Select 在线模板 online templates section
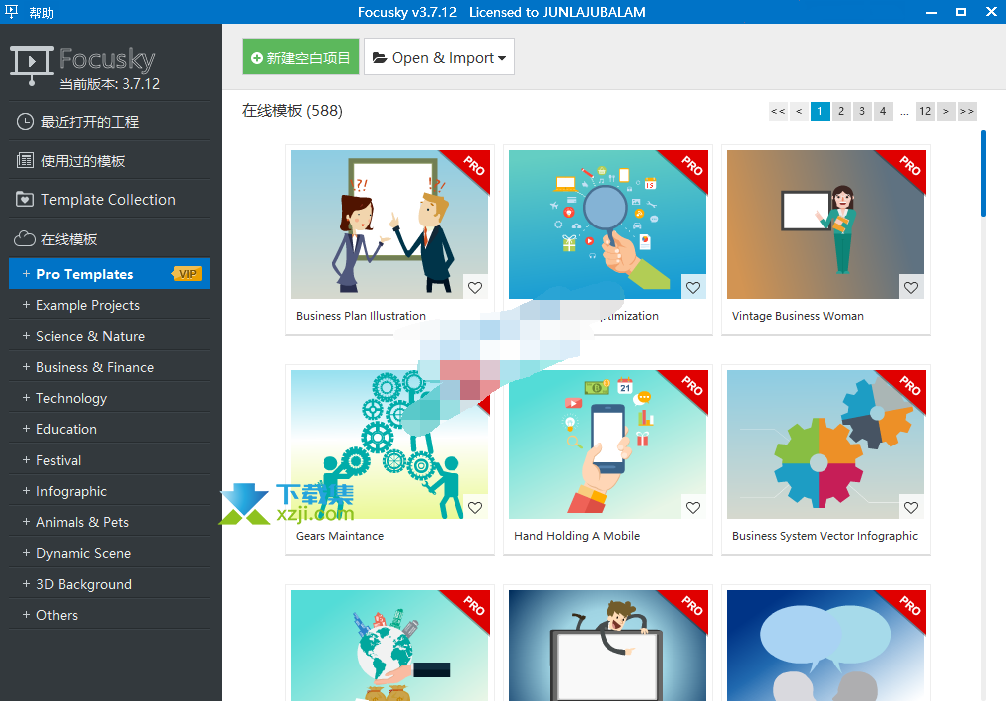 (110, 239)
